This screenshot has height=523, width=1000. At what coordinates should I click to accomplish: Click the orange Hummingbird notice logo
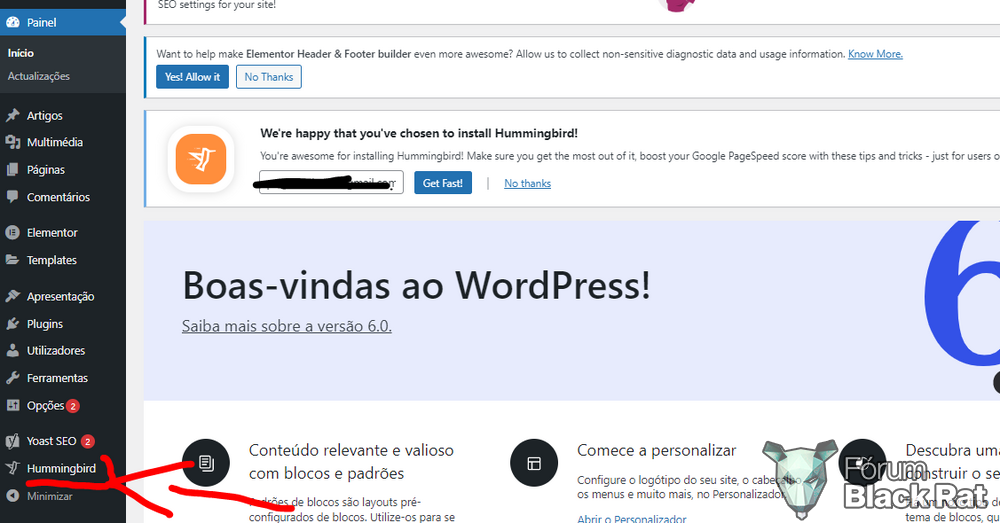201,159
